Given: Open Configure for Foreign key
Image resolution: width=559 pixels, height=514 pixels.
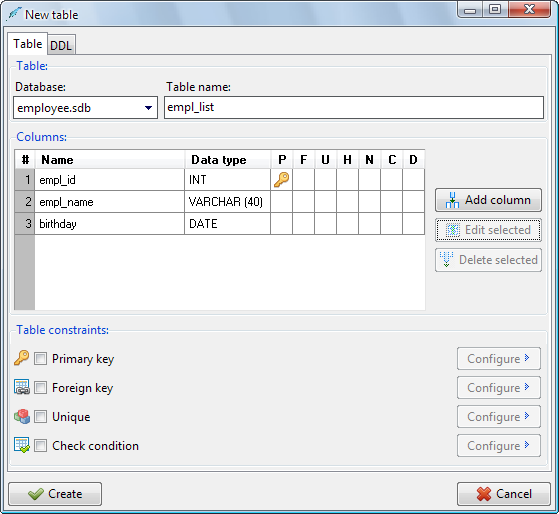Looking at the screenshot, I should click(x=499, y=387).
